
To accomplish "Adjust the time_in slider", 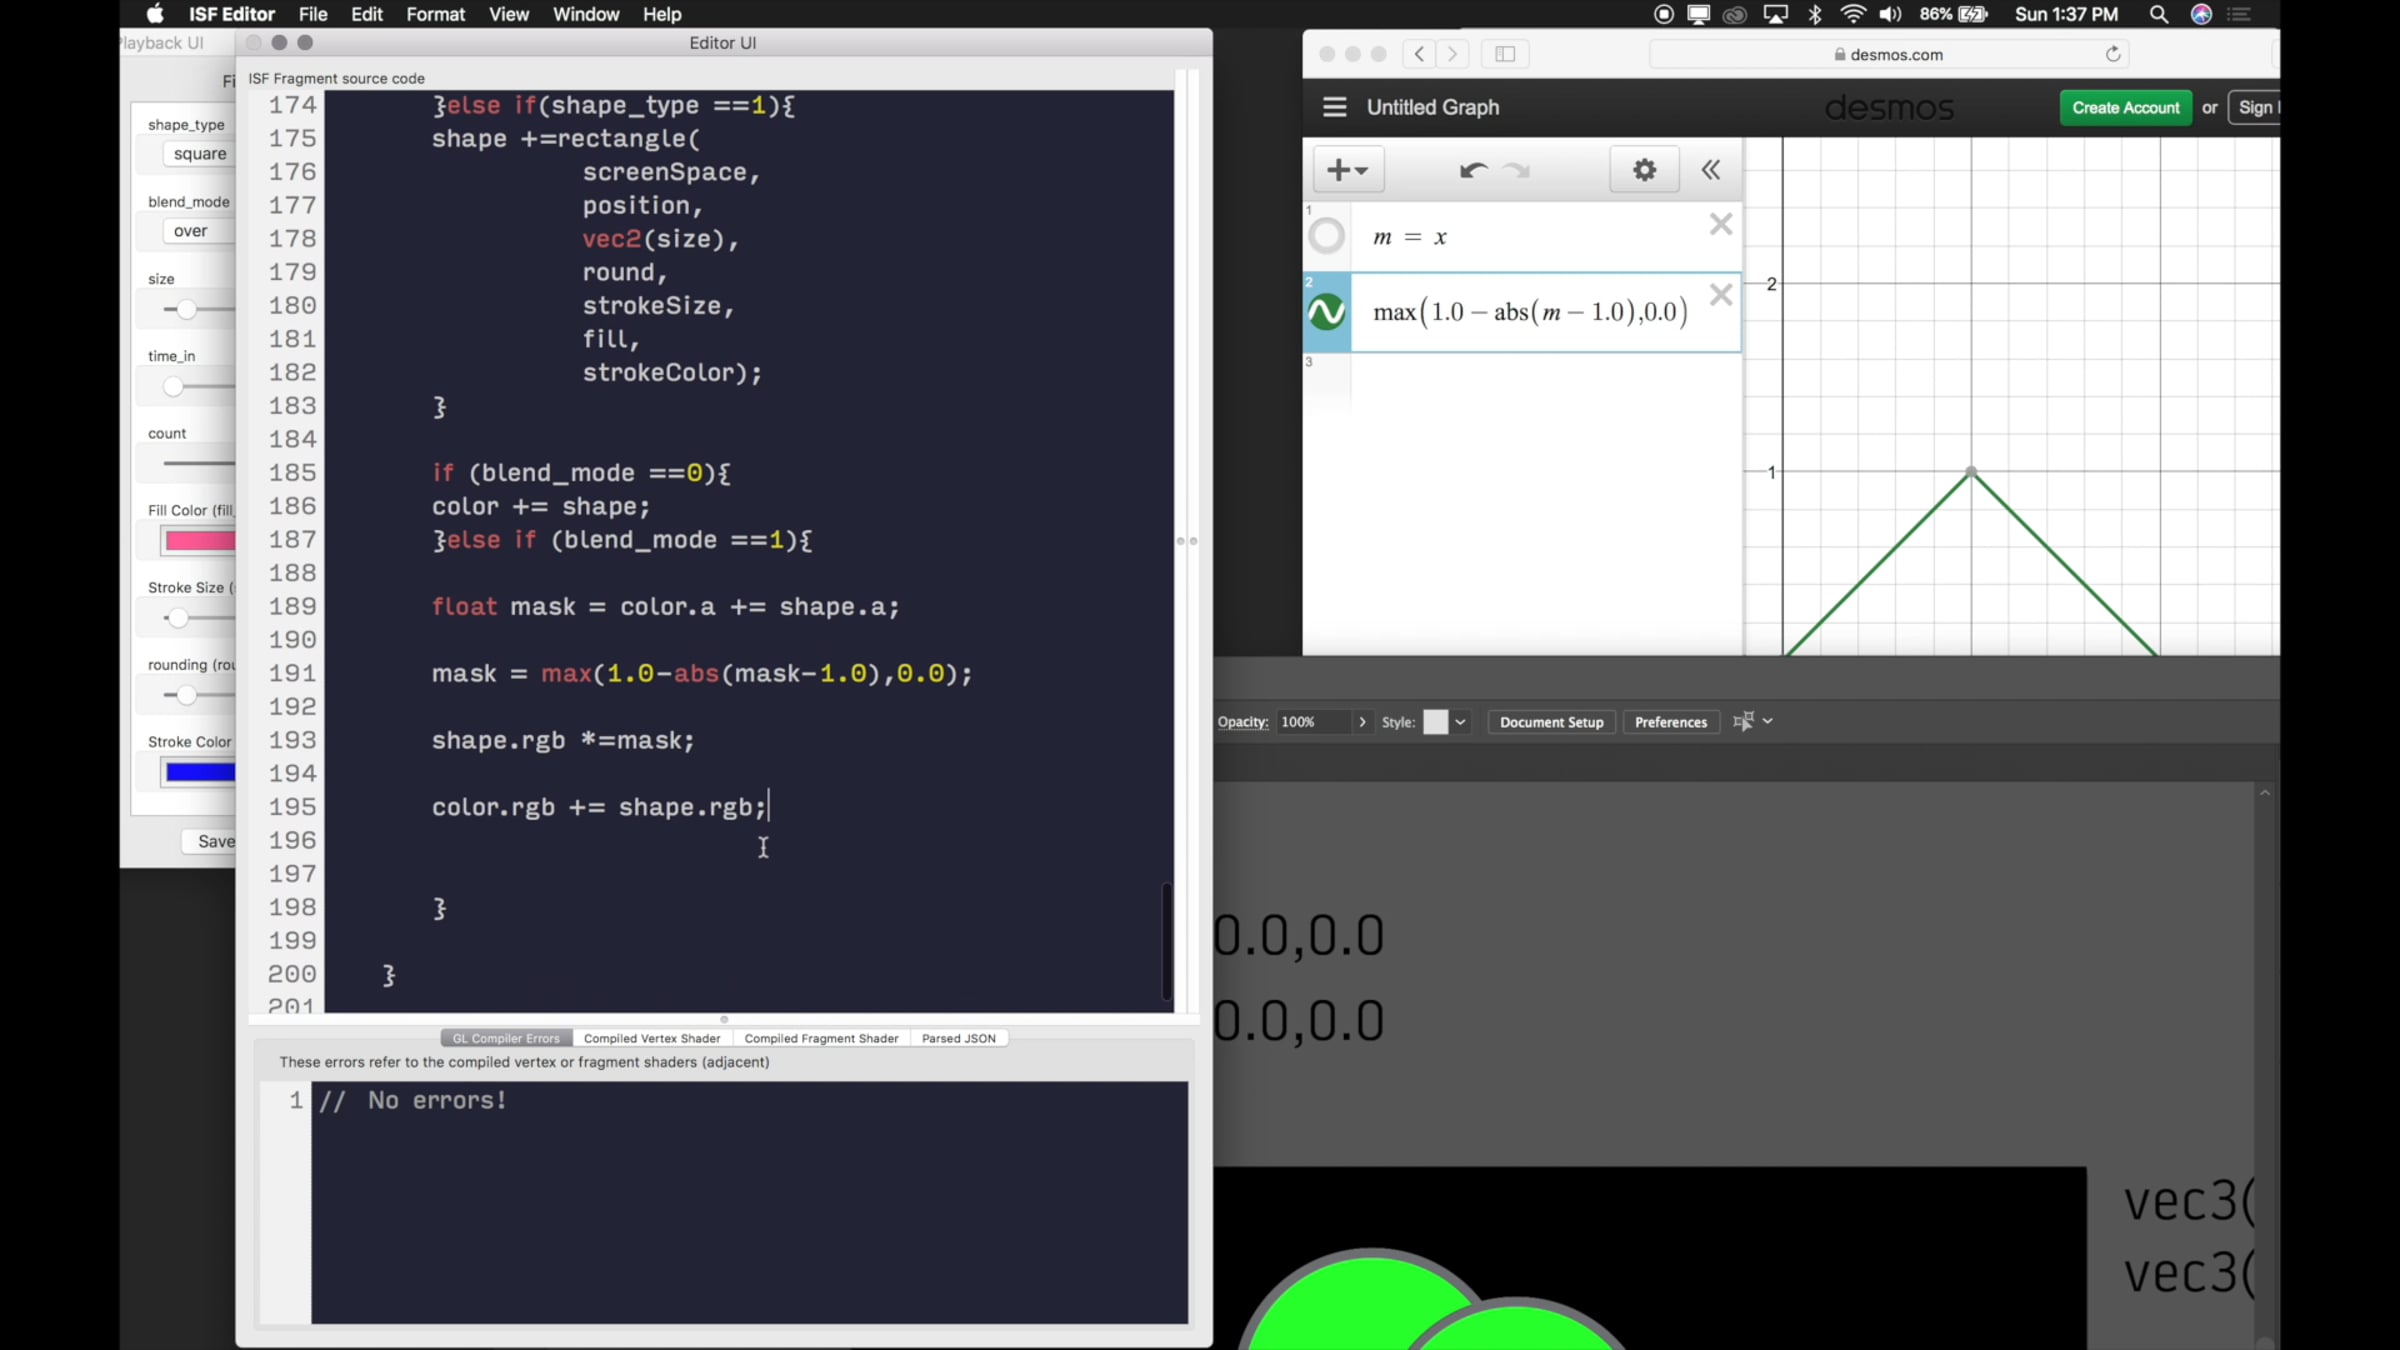I will pyautogui.click(x=173, y=386).
